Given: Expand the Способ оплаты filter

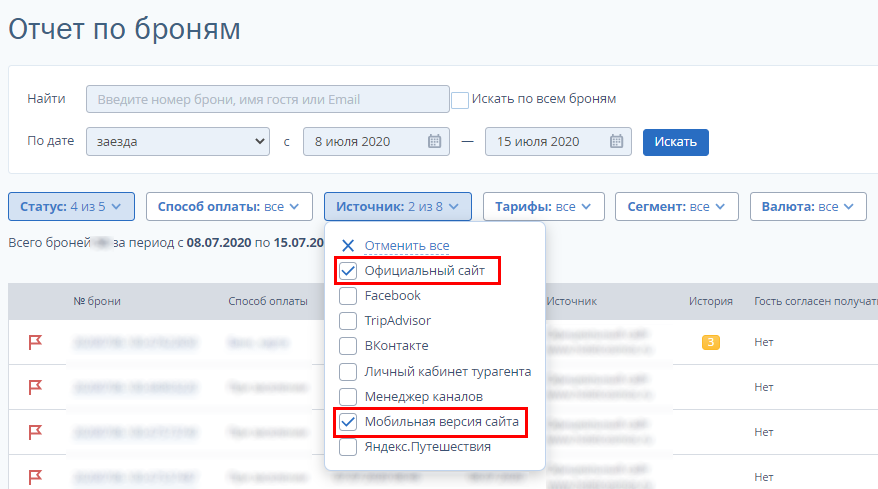Looking at the screenshot, I should pos(229,207).
